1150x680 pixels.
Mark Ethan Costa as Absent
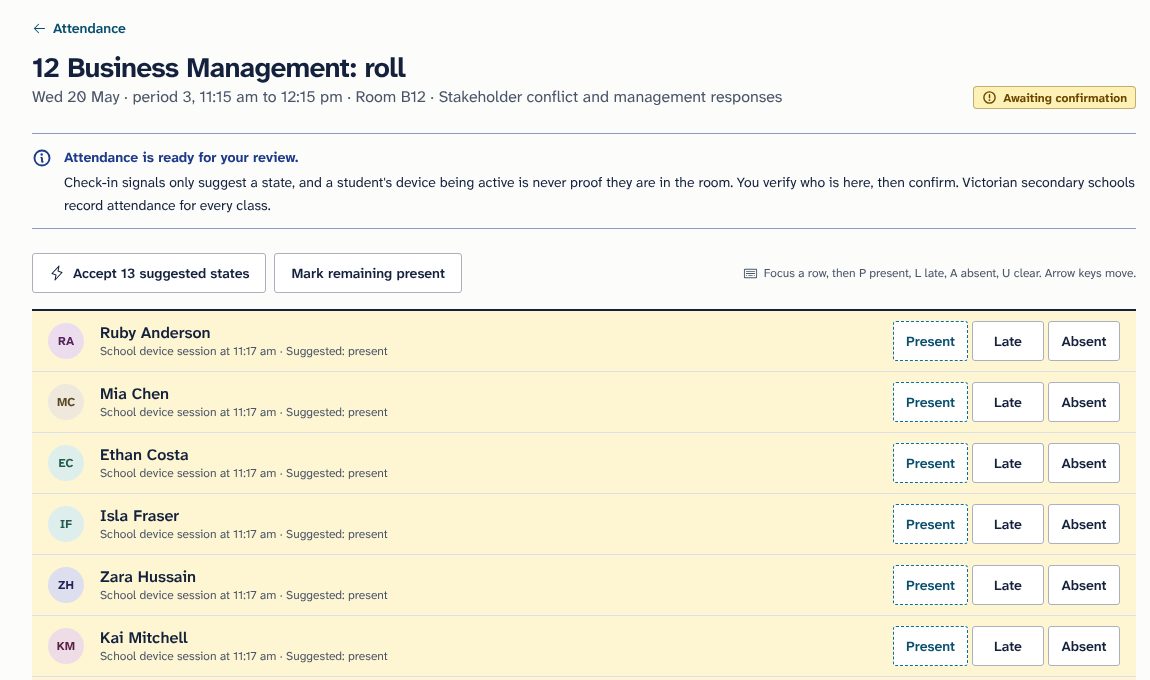click(x=1083, y=463)
